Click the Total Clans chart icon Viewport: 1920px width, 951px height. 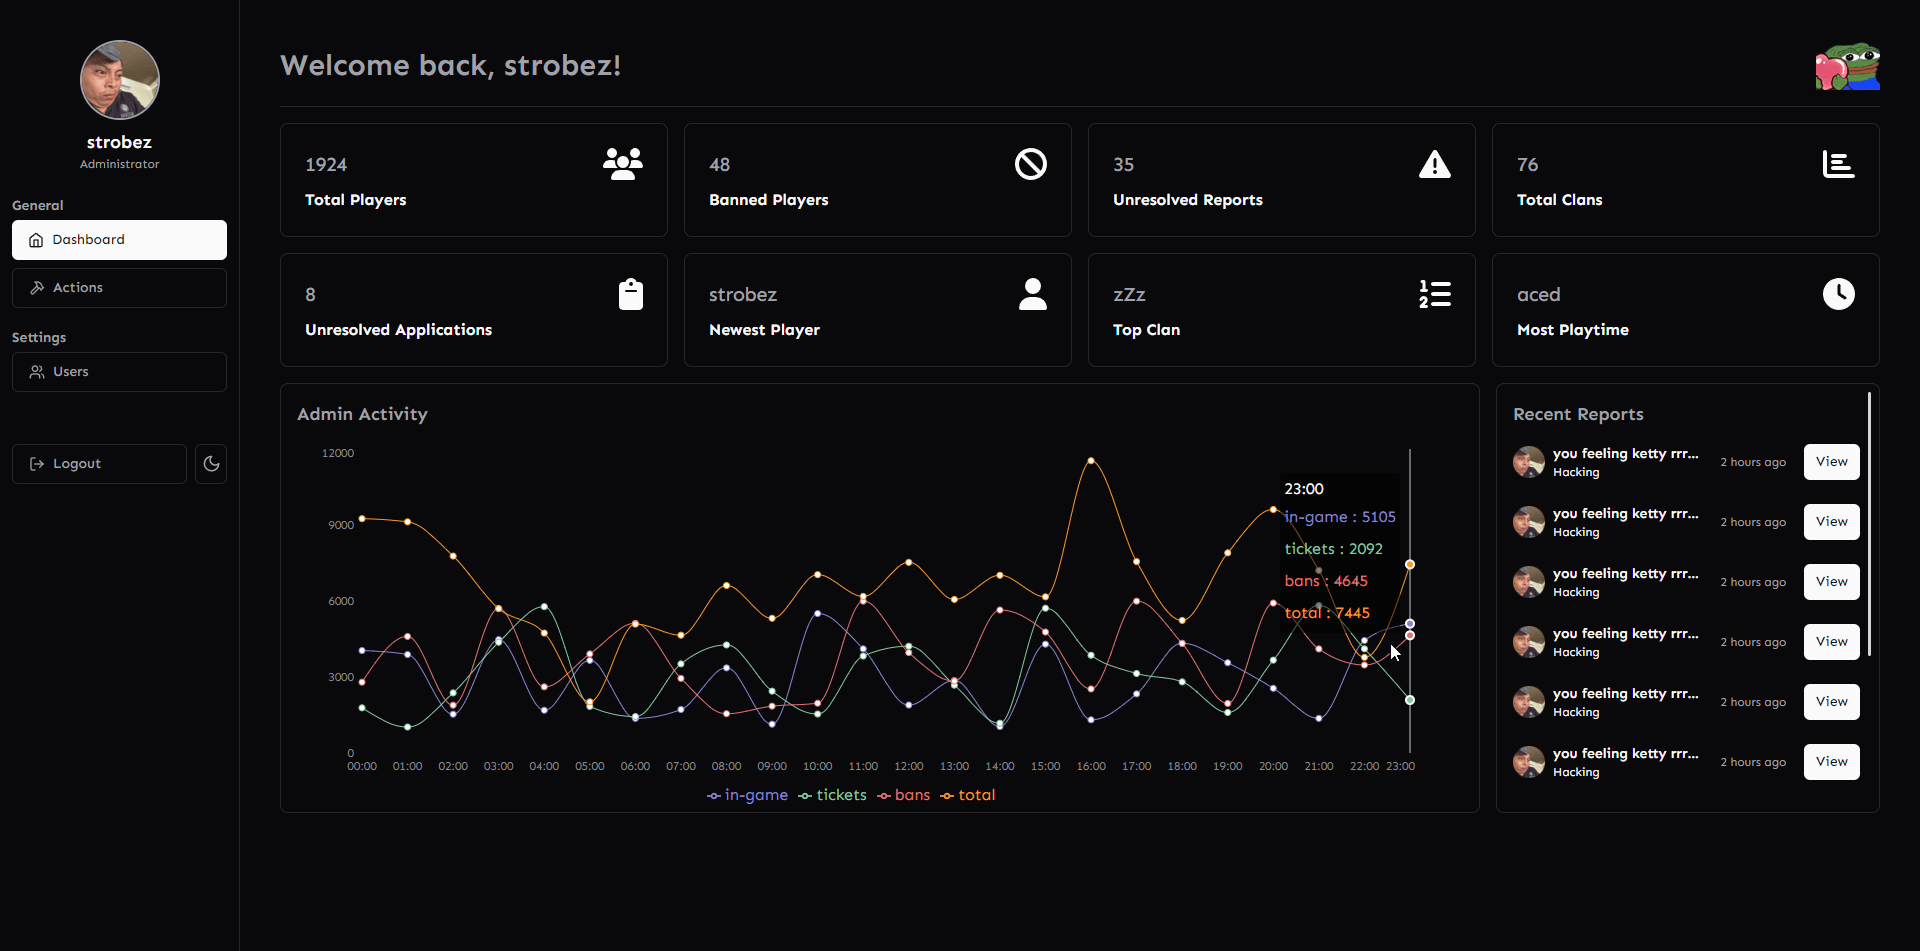(x=1839, y=164)
